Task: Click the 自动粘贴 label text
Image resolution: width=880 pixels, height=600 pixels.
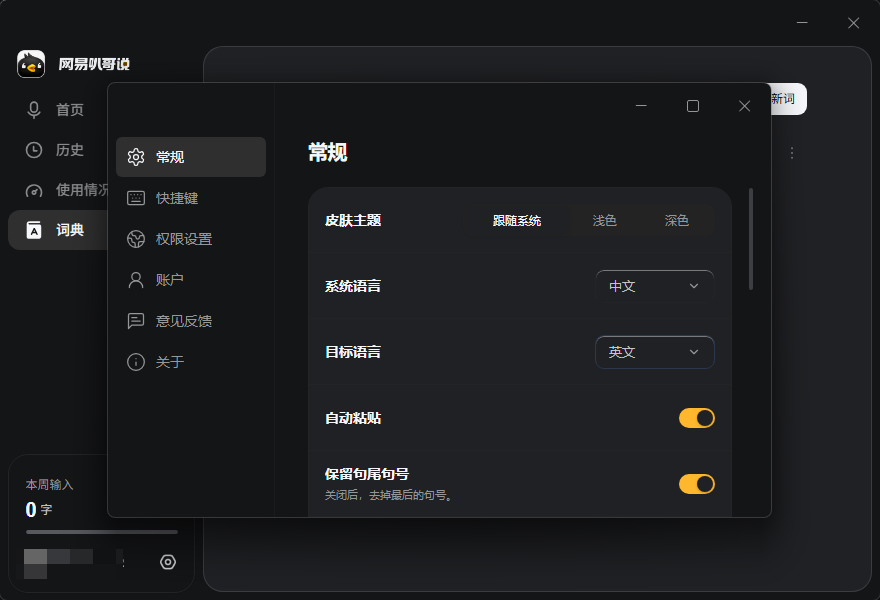Action: click(x=353, y=418)
